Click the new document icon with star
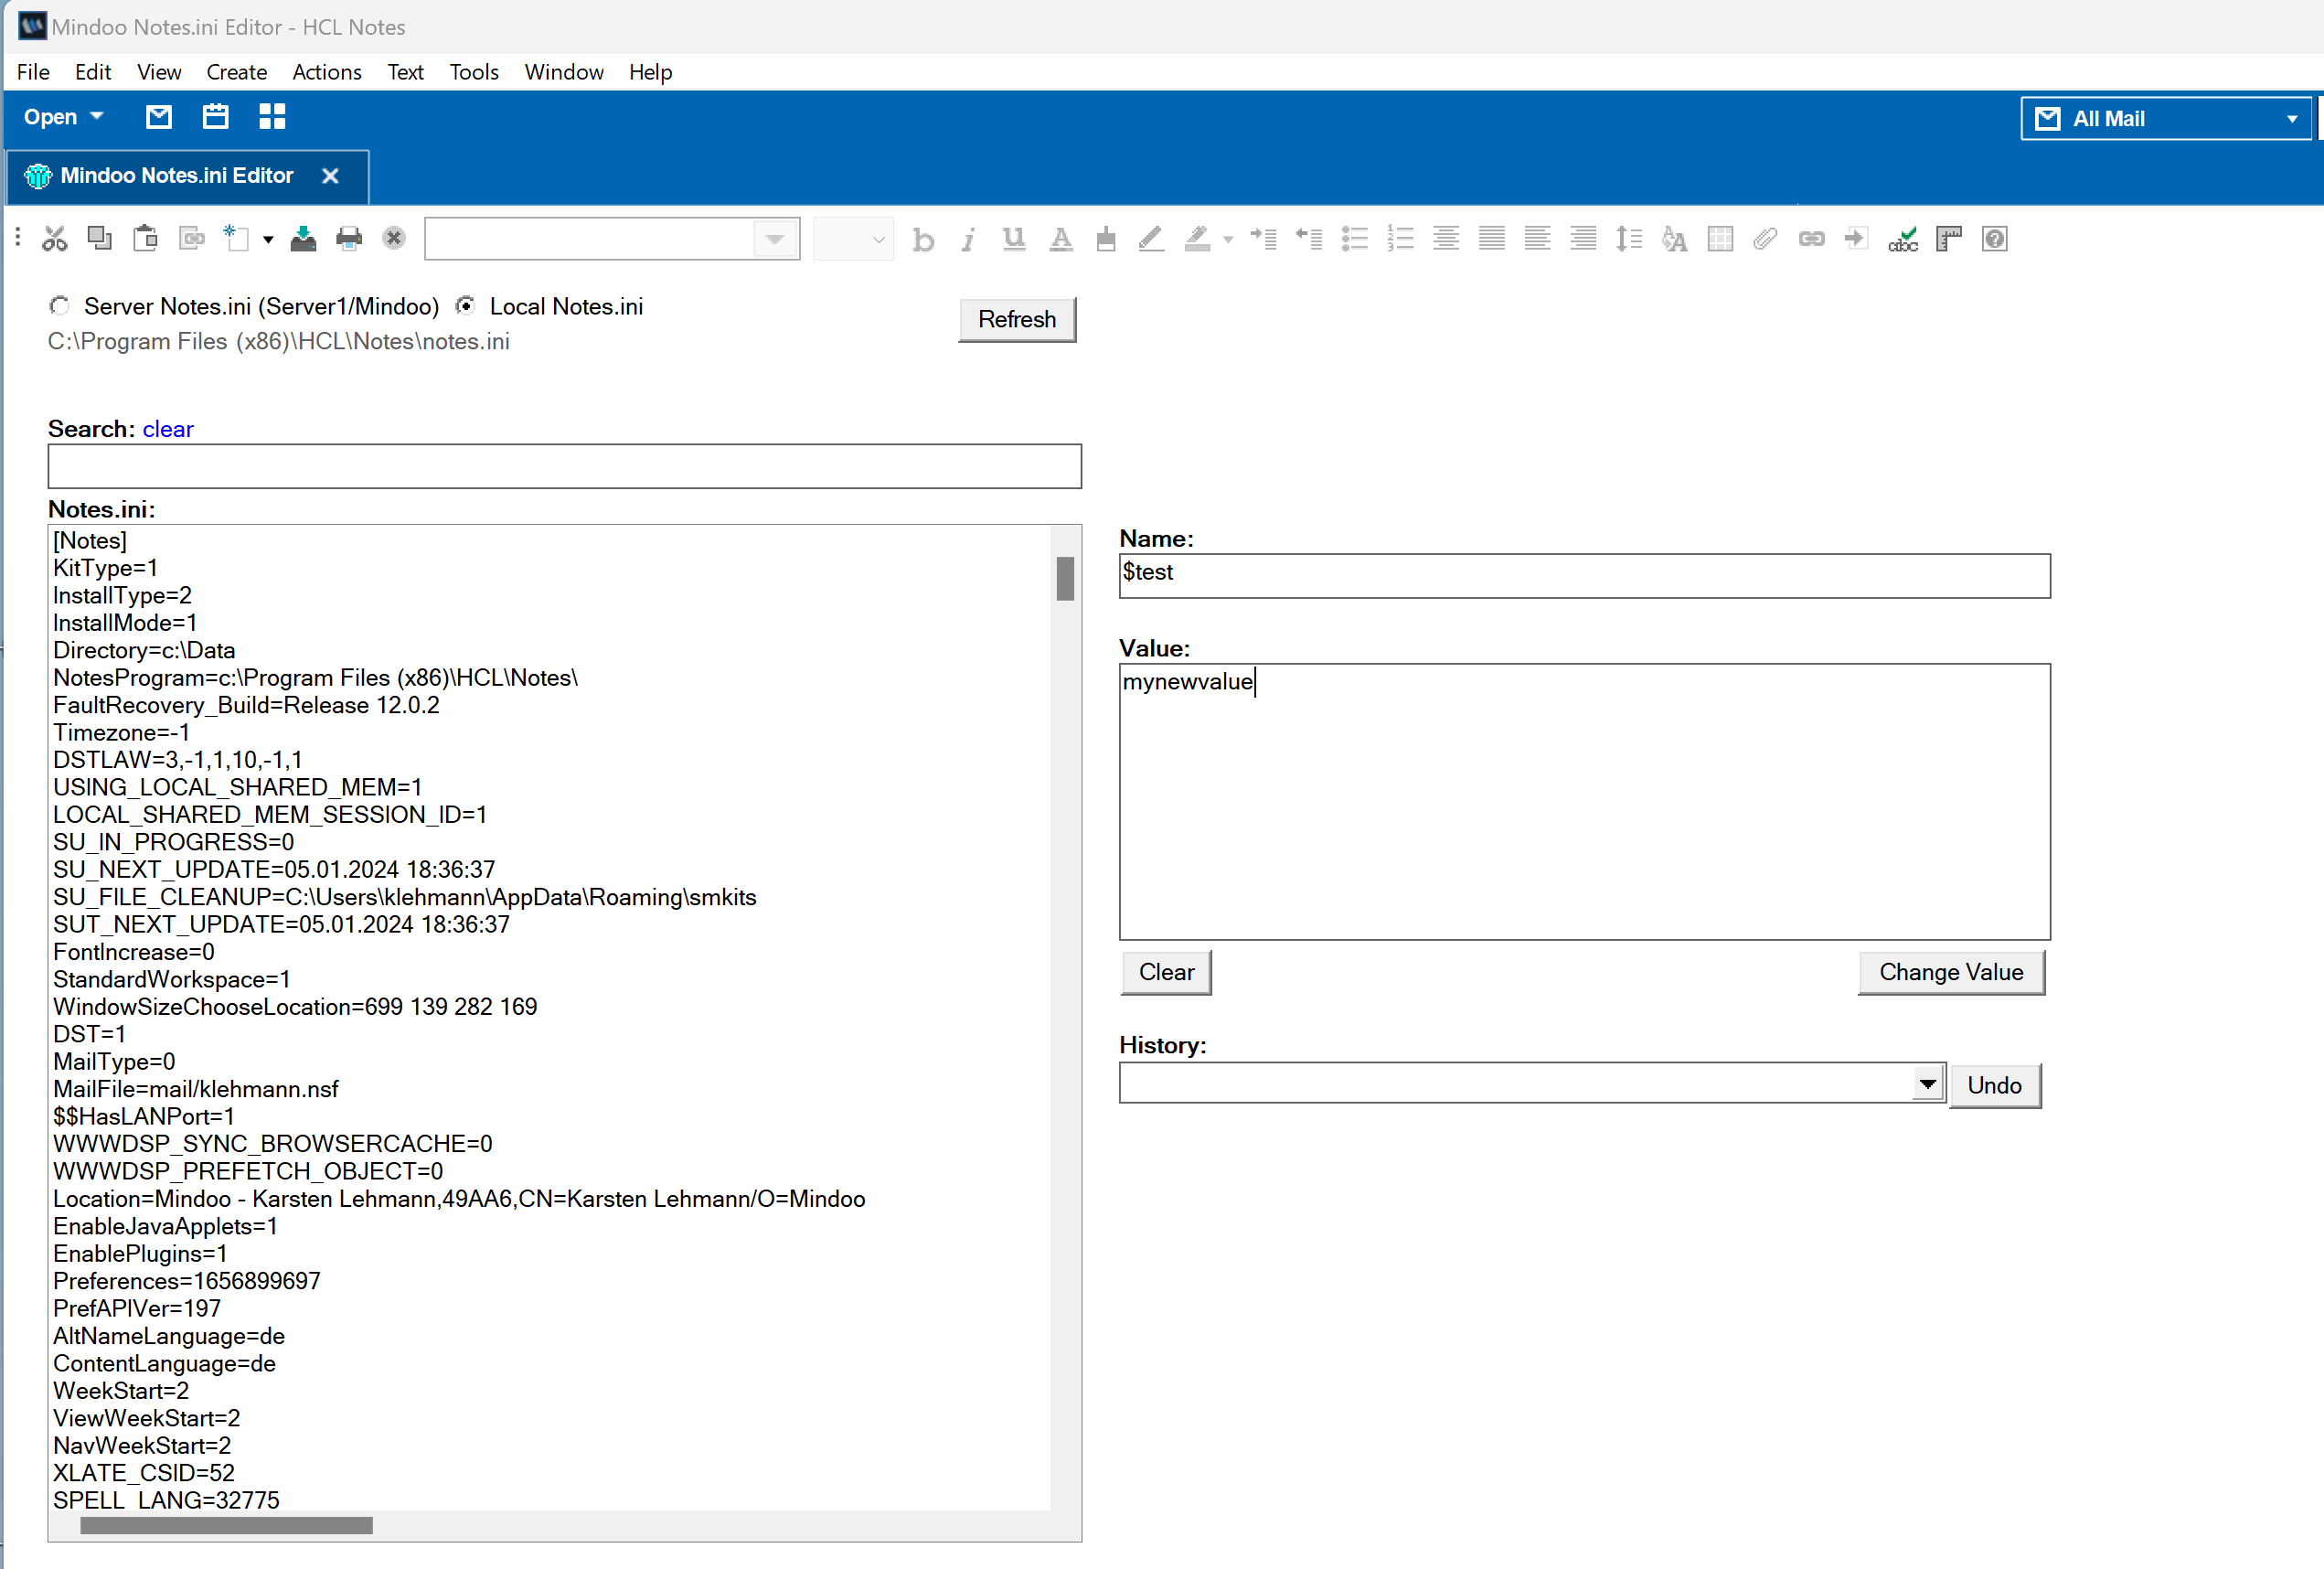This screenshot has width=2324, height=1569. (x=236, y=239)
